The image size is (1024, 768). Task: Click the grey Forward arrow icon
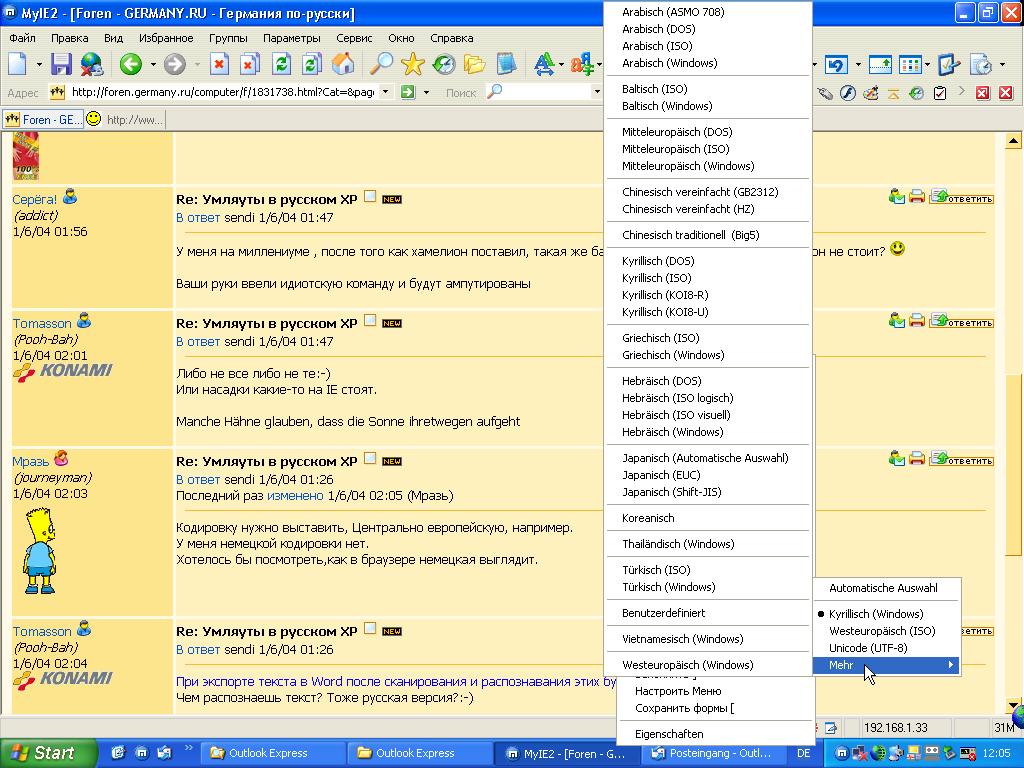coord(174,64)
